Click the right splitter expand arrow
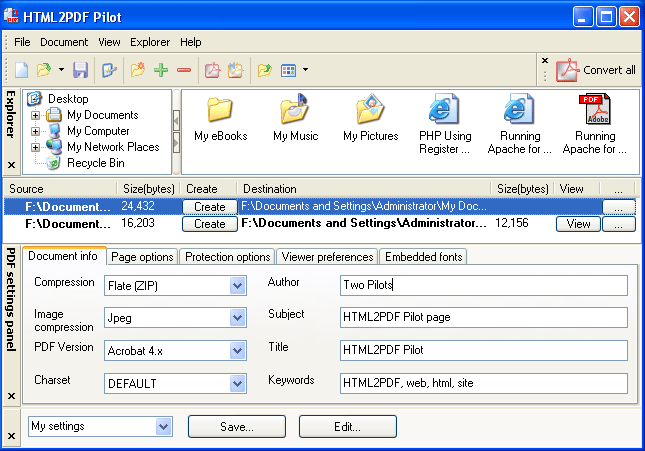645x451 pixels. 176,143
